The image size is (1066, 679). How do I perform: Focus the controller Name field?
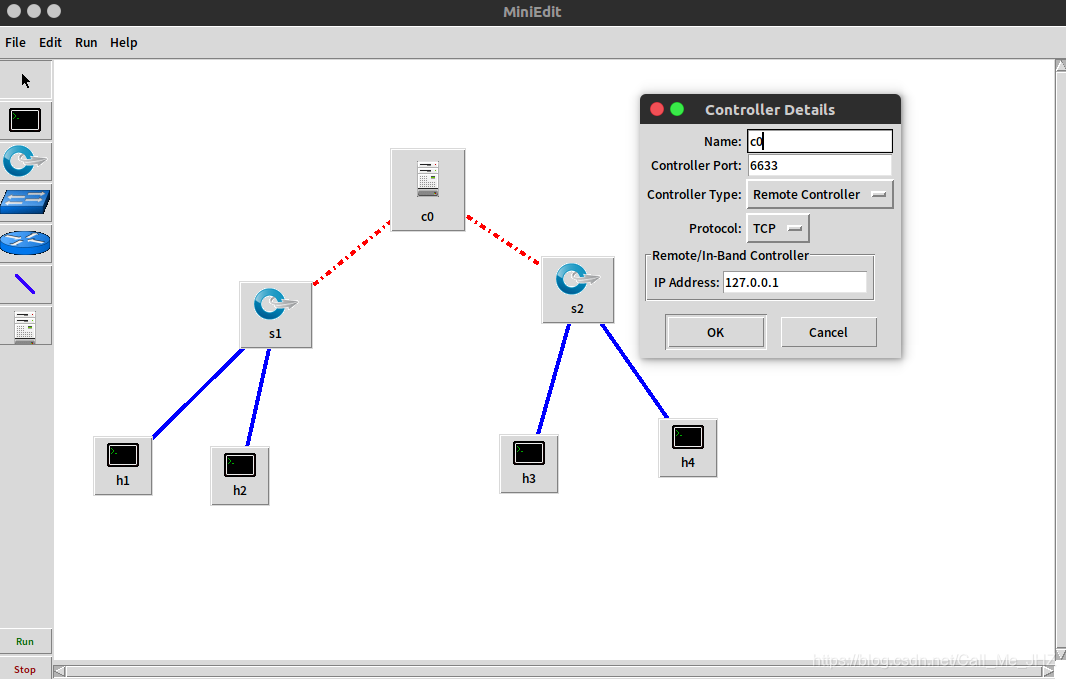point(820,141)
